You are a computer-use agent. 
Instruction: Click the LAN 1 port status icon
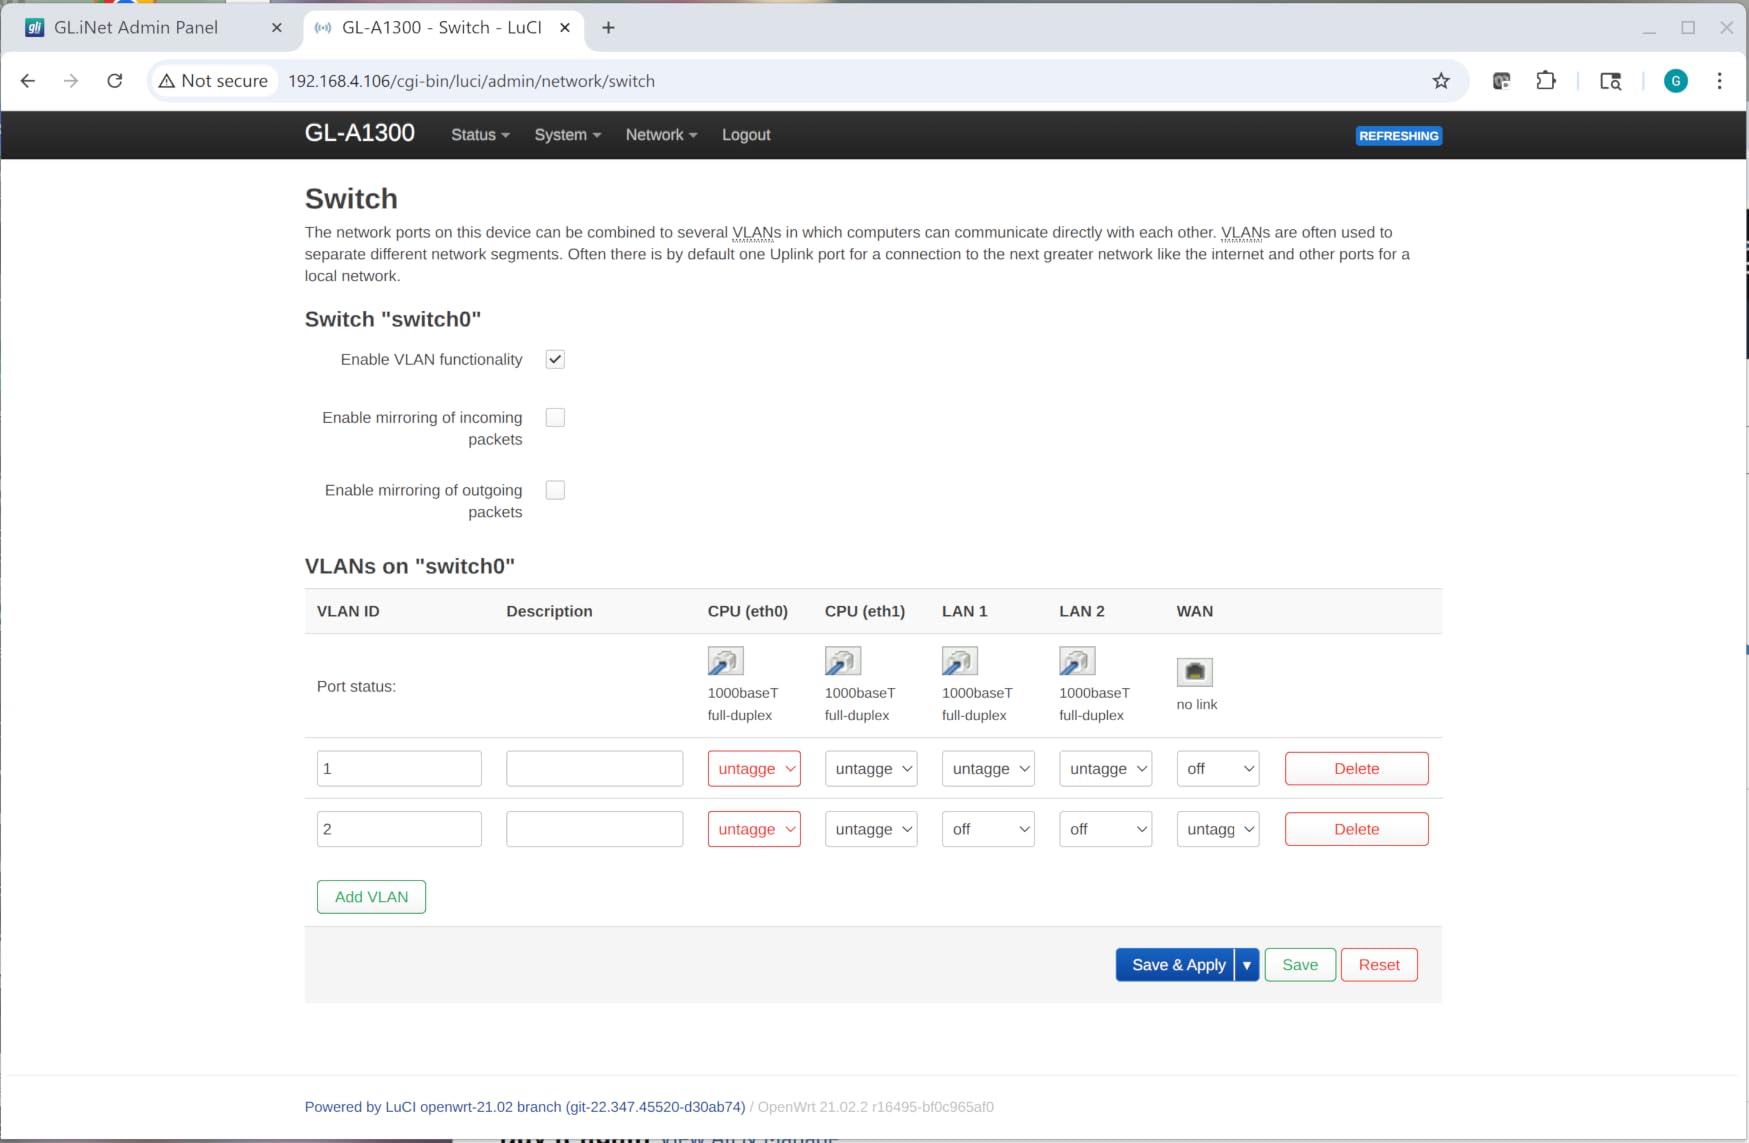pos(959,661)
